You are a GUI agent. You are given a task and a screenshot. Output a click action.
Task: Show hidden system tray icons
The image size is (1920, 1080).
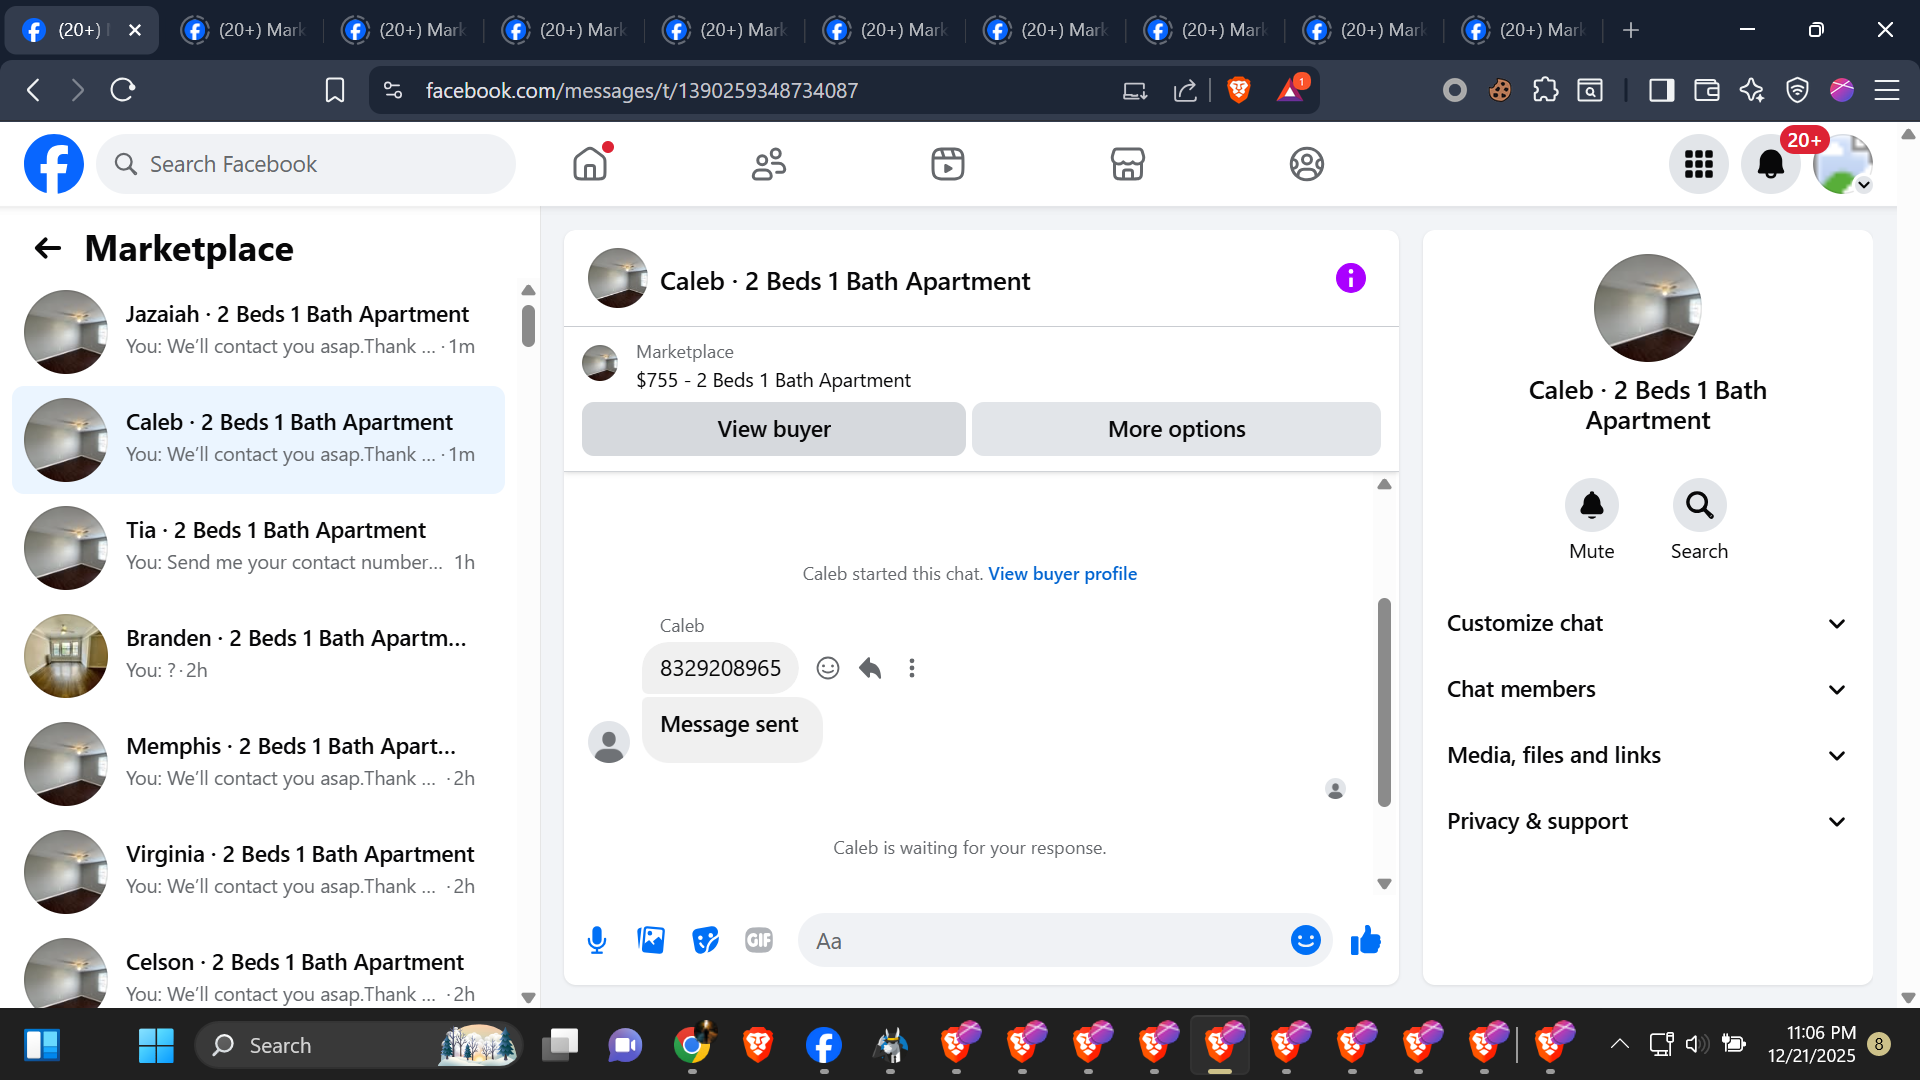pos(1619,1044)
